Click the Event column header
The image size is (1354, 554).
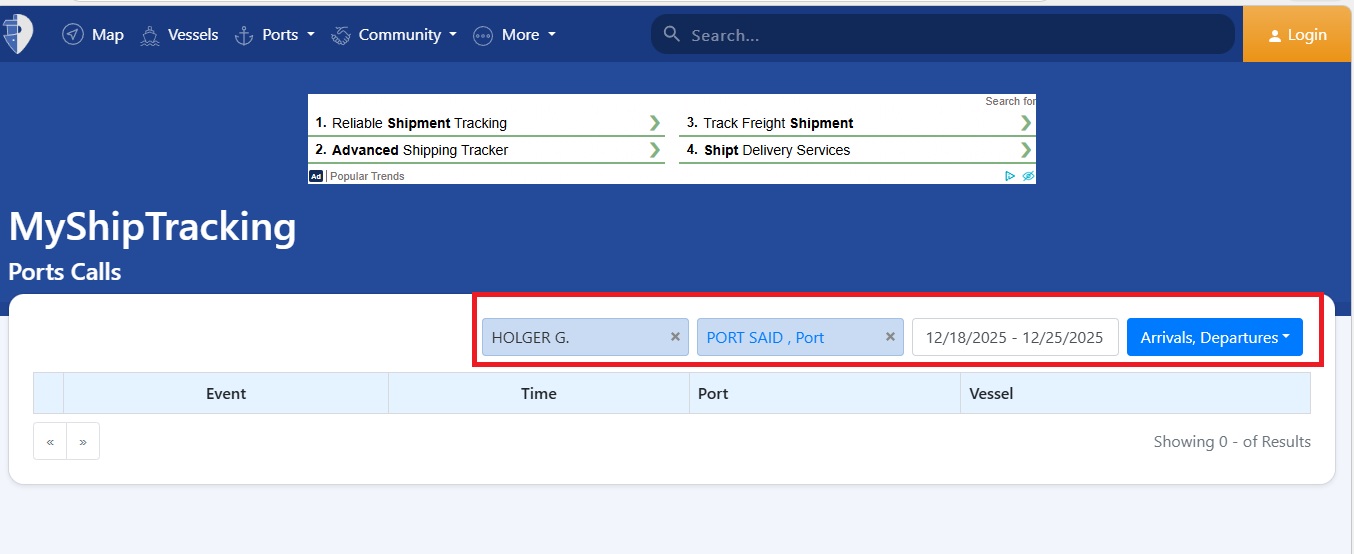226,393
